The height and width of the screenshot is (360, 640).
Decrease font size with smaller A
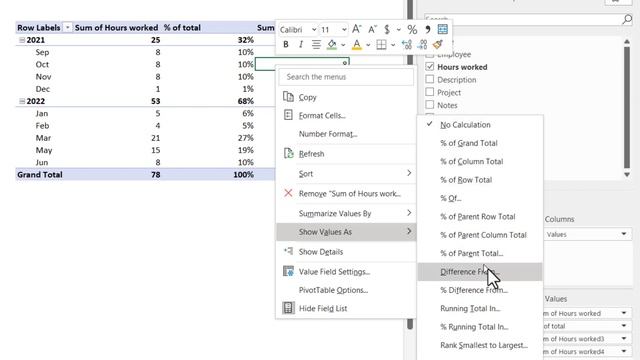coord(372,29)
